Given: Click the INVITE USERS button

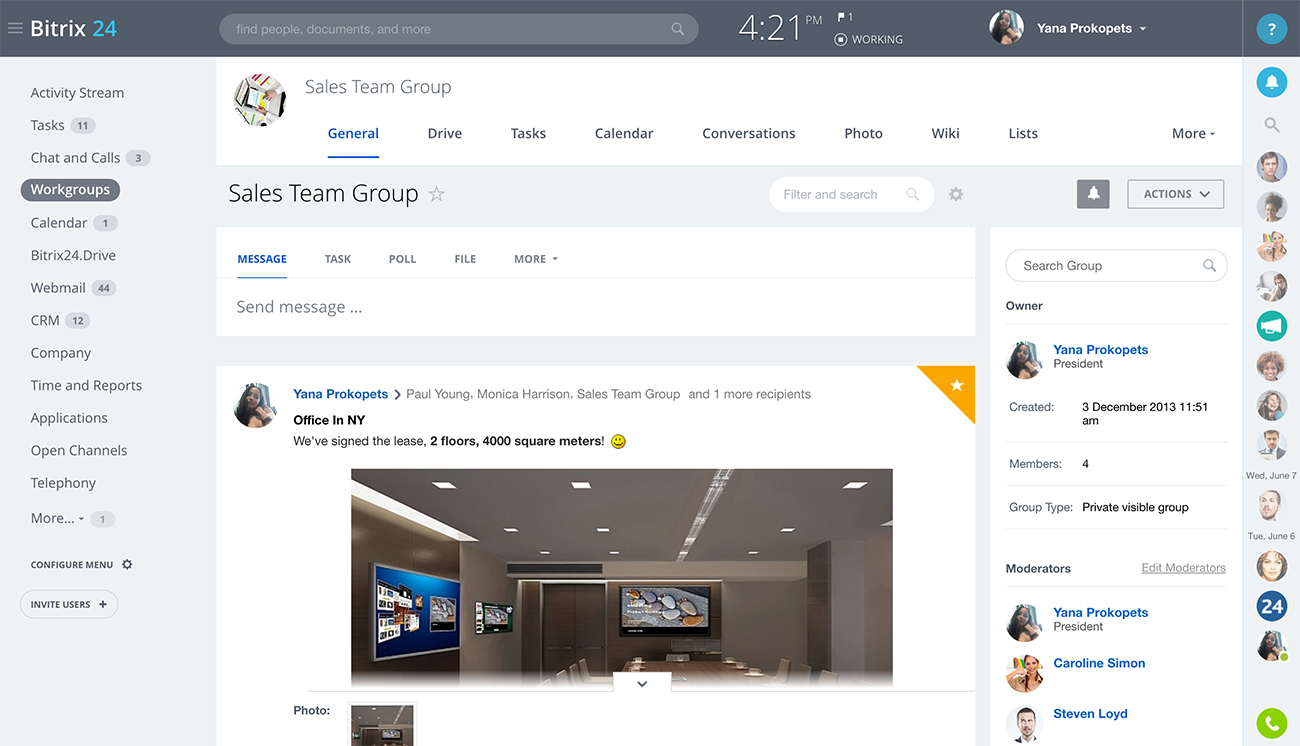Looking at the screenshot, I should click(x=69, y=604).
